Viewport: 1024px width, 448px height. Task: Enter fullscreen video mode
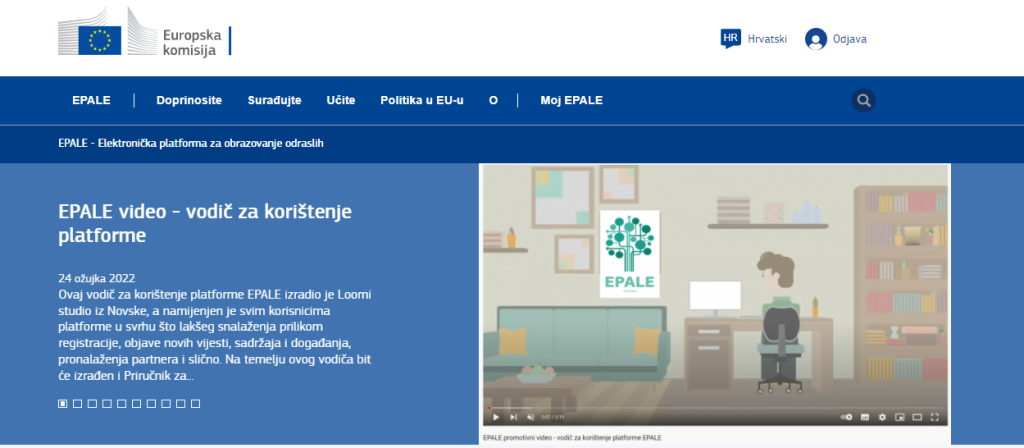935,417
